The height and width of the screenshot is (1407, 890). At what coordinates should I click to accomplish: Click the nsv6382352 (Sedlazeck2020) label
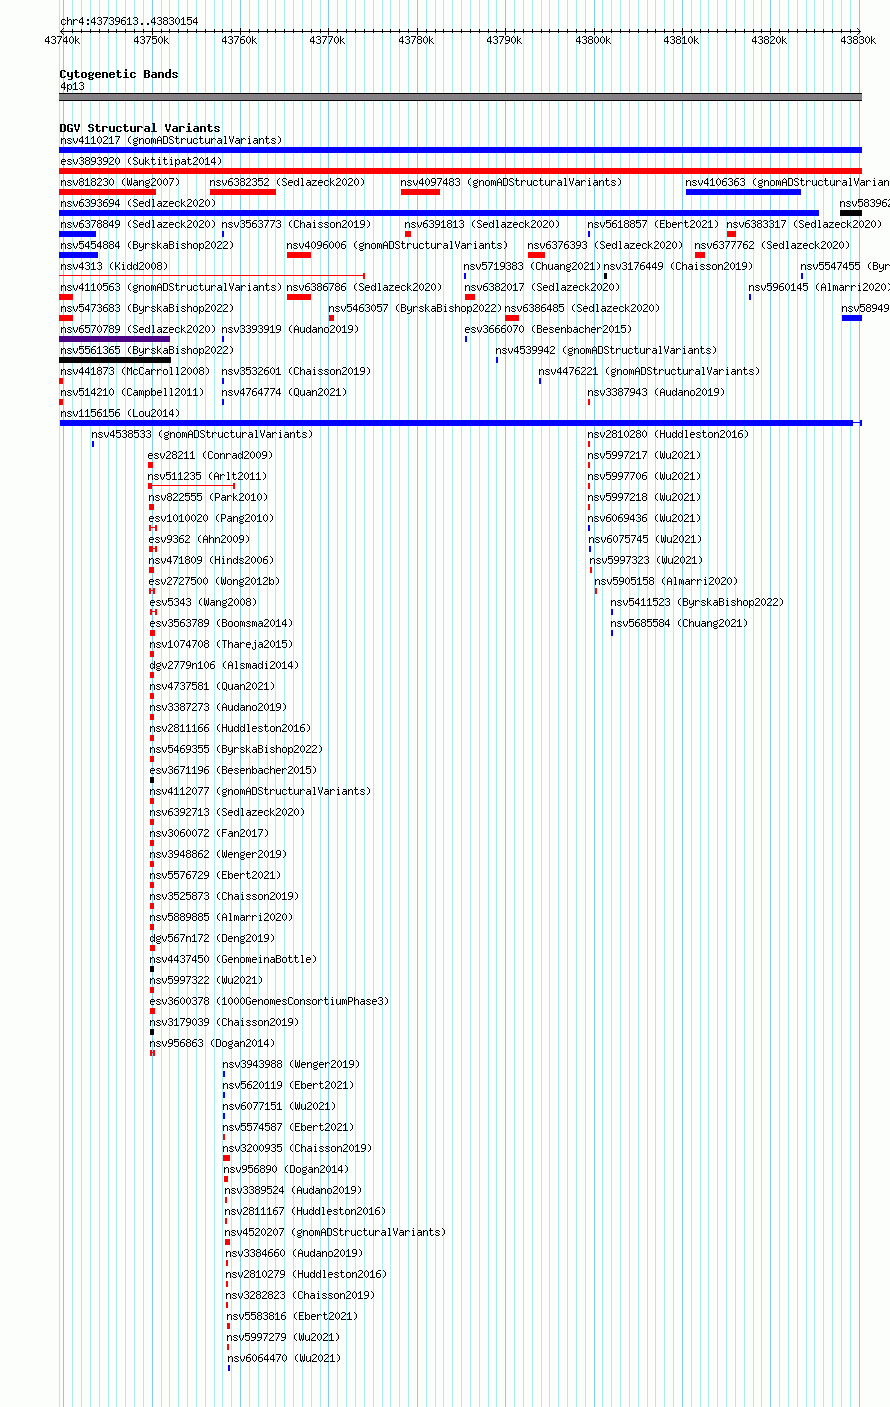287,182
